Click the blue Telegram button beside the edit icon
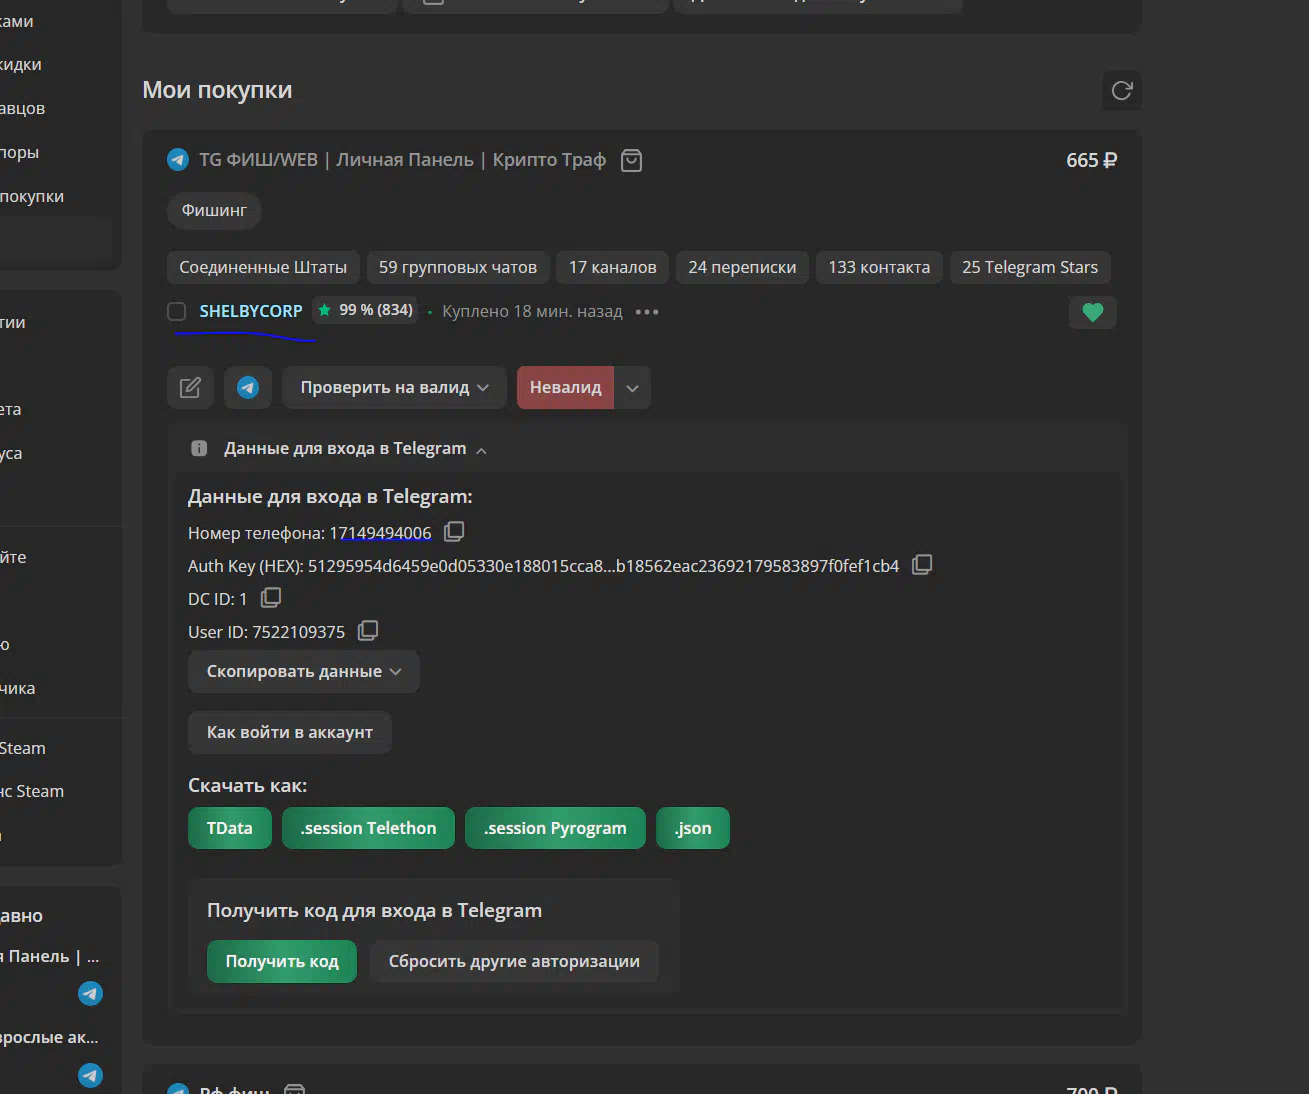The height and width of the screenshot is (1094, 1309). (x=248, y=387)
